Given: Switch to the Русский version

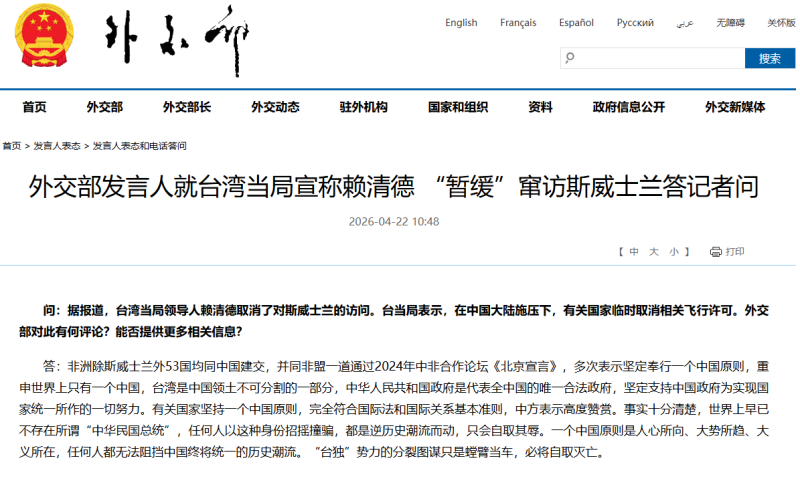Looking at the screenshot, I should [x=635, y=22].
